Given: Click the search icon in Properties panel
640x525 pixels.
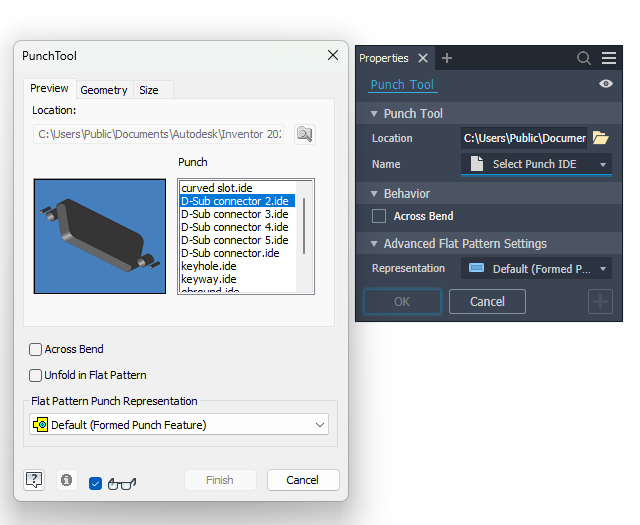Looking at the screenshot, I should coord(584,58).
